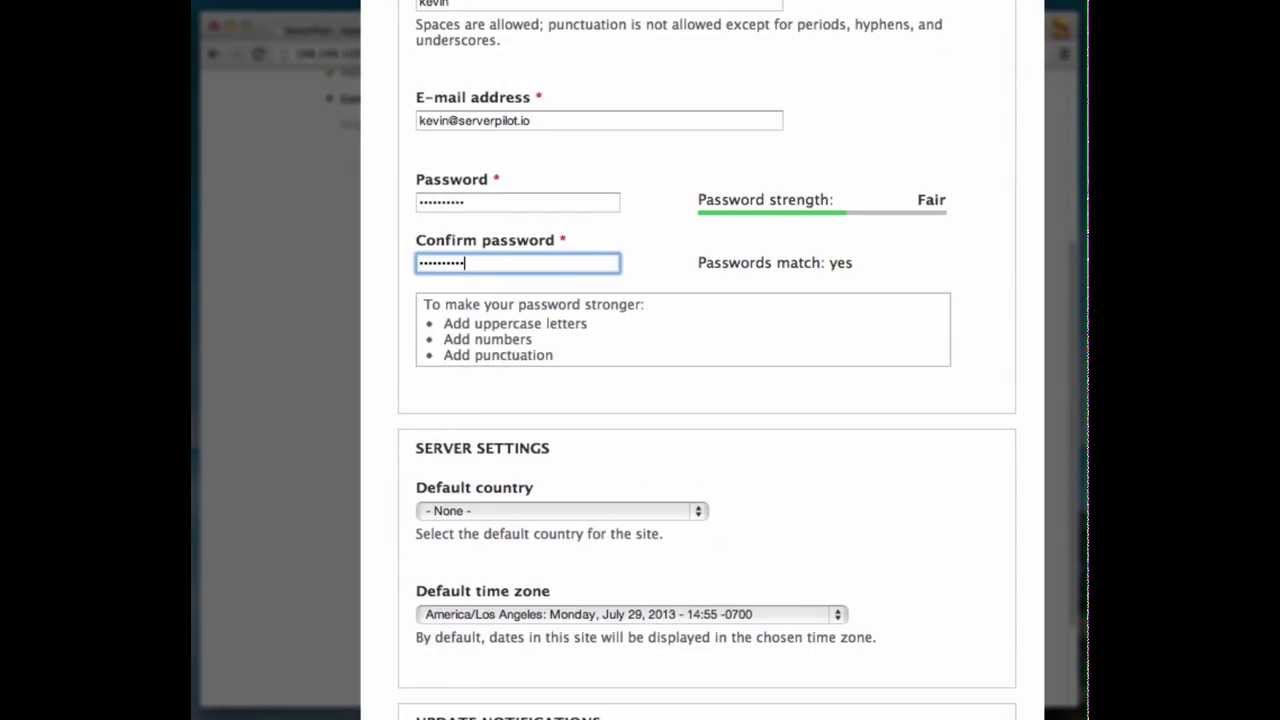
Task: Click the red window close button
Action: [x=214, y=27]
